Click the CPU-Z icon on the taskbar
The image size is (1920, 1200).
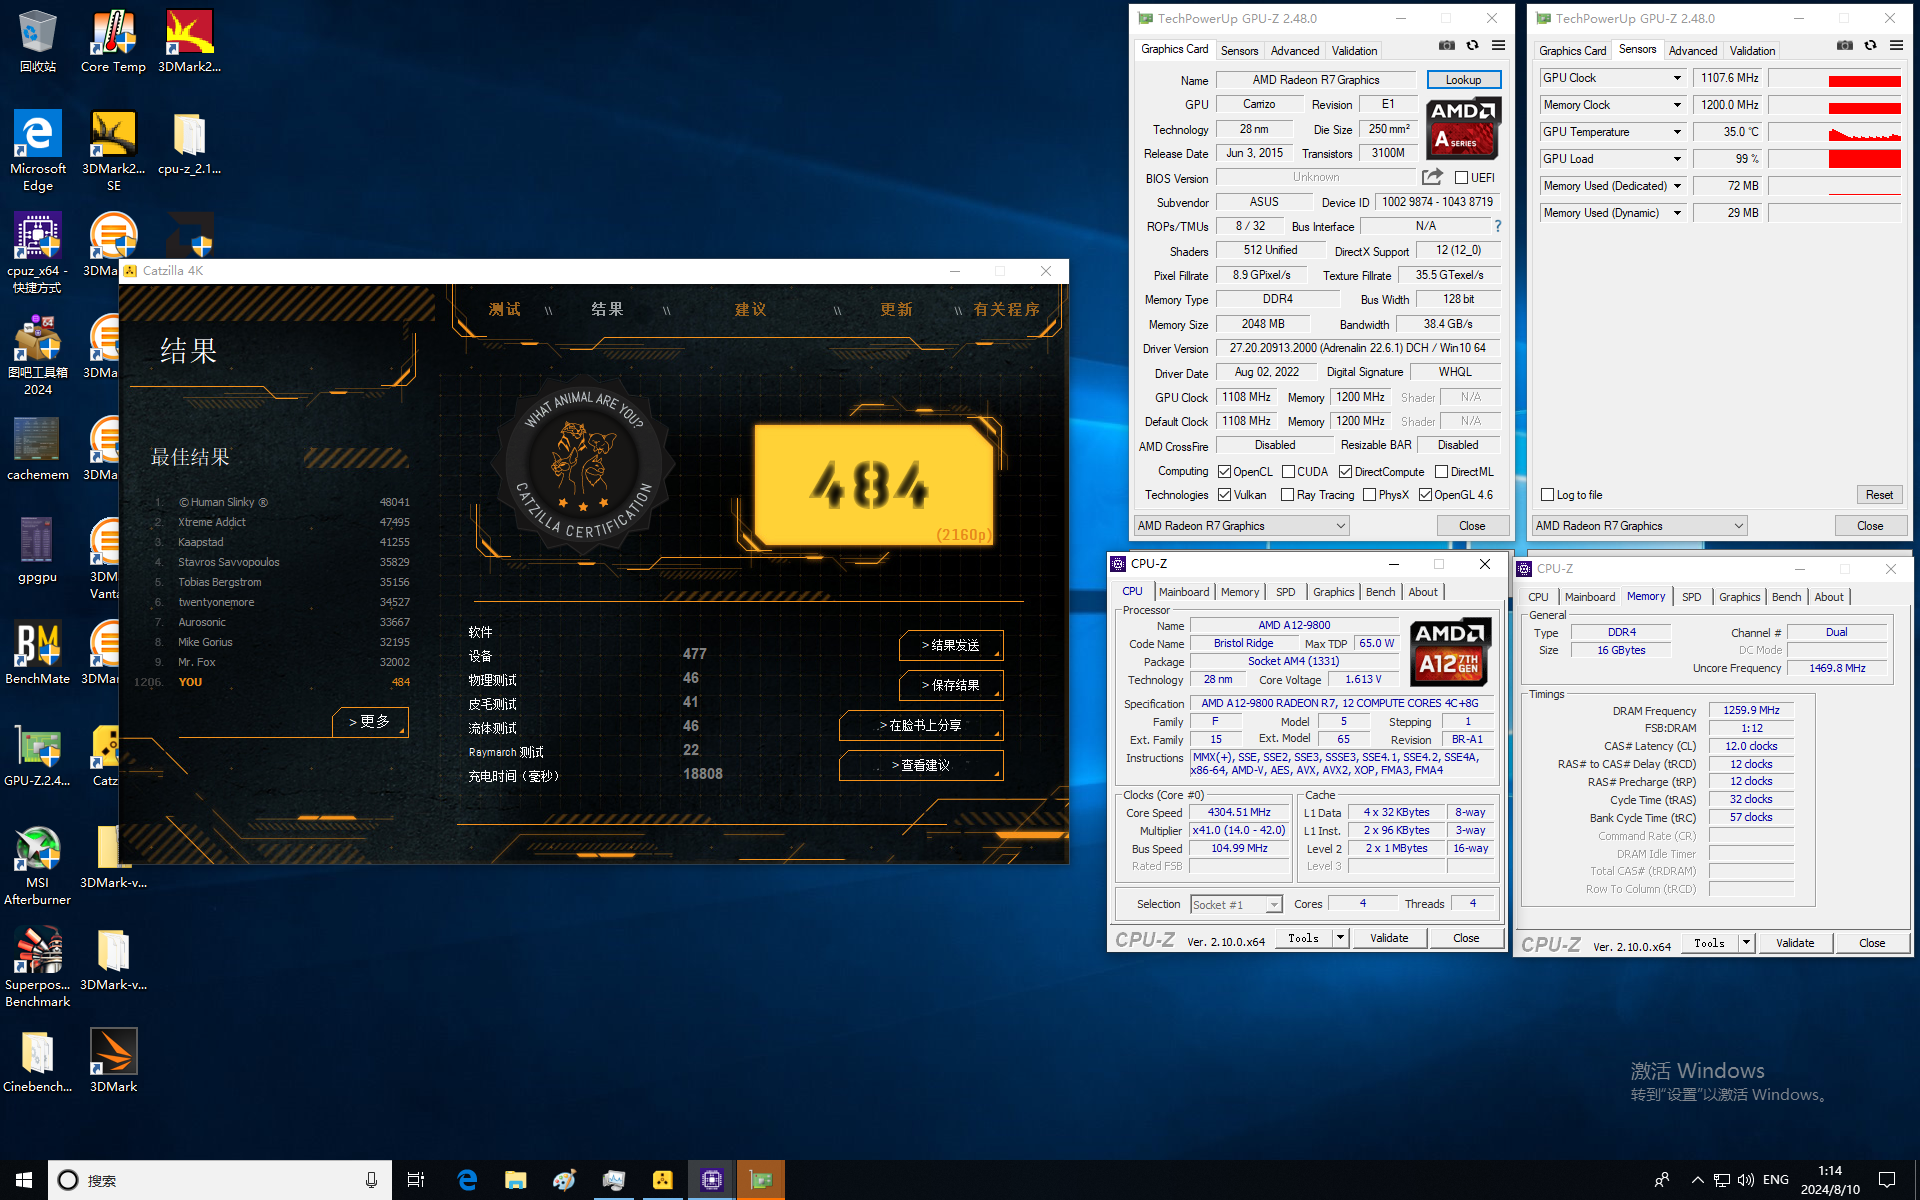tap(711, 1180)
